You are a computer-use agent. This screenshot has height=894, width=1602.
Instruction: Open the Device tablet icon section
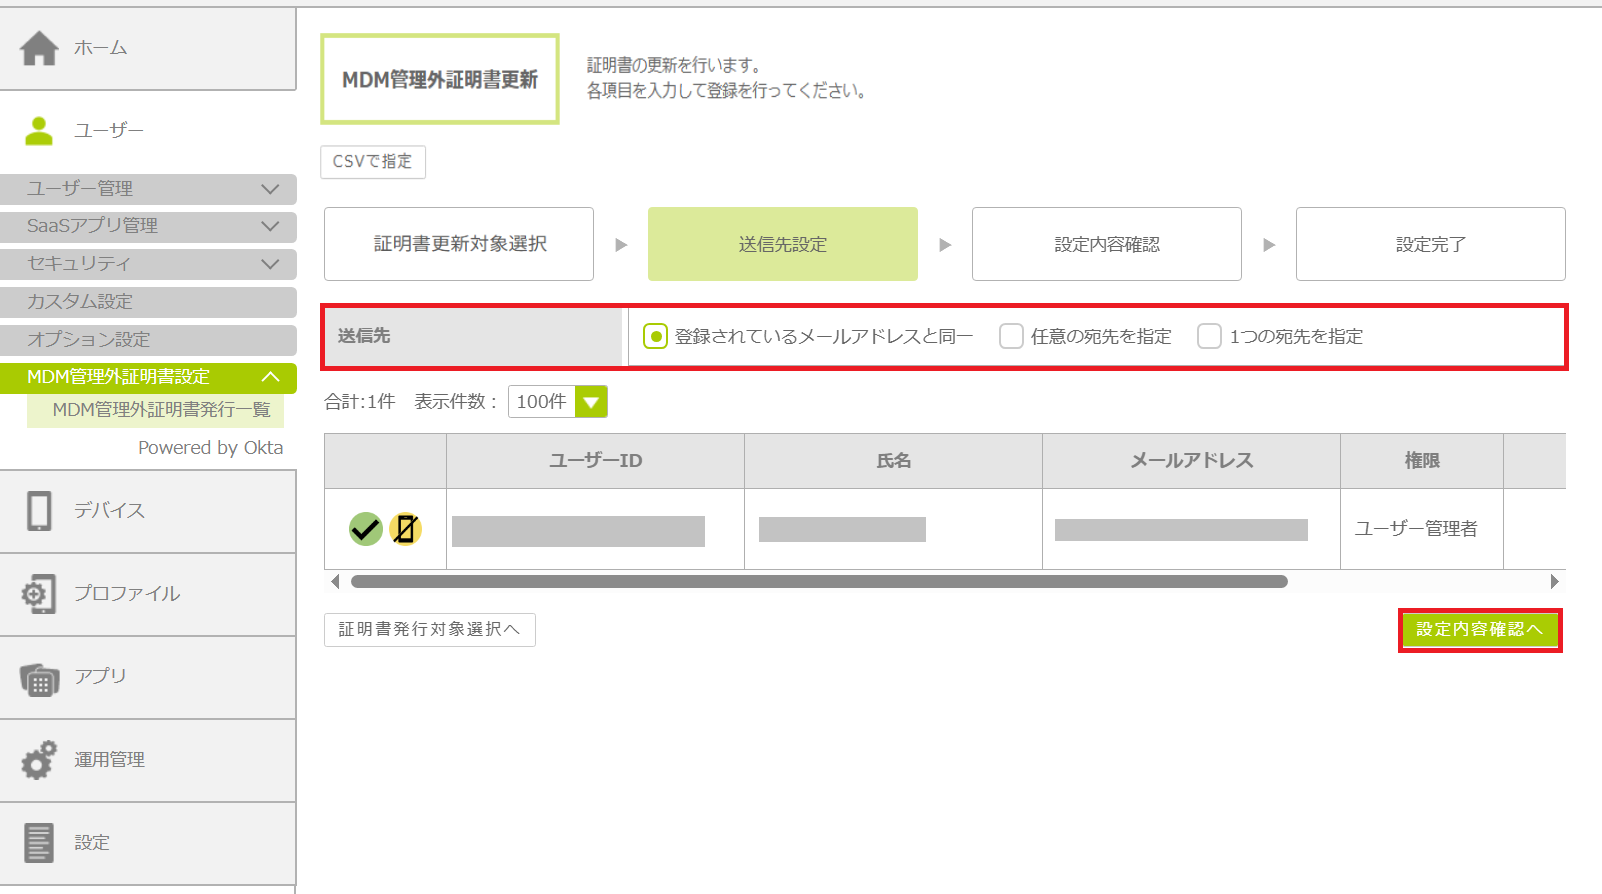pos(39,511)
